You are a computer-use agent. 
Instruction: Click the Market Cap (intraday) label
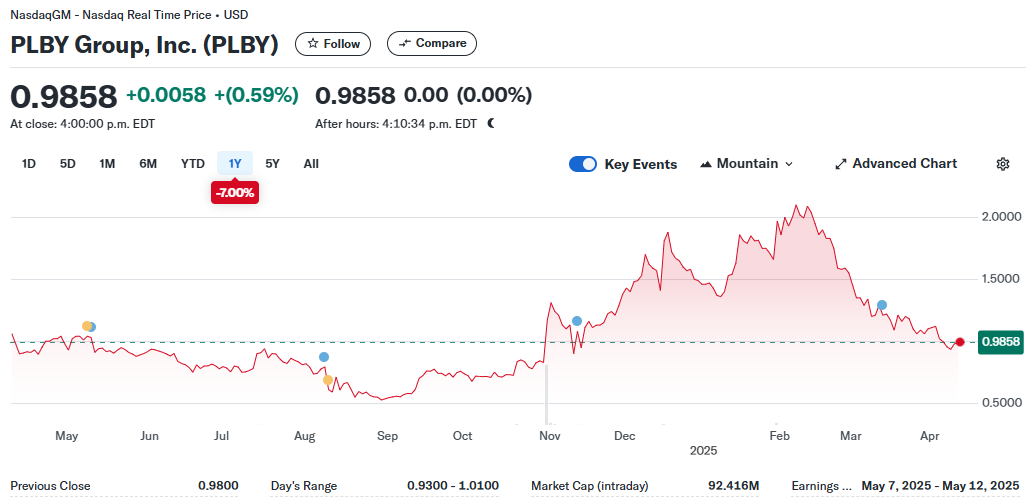(589, 486)
